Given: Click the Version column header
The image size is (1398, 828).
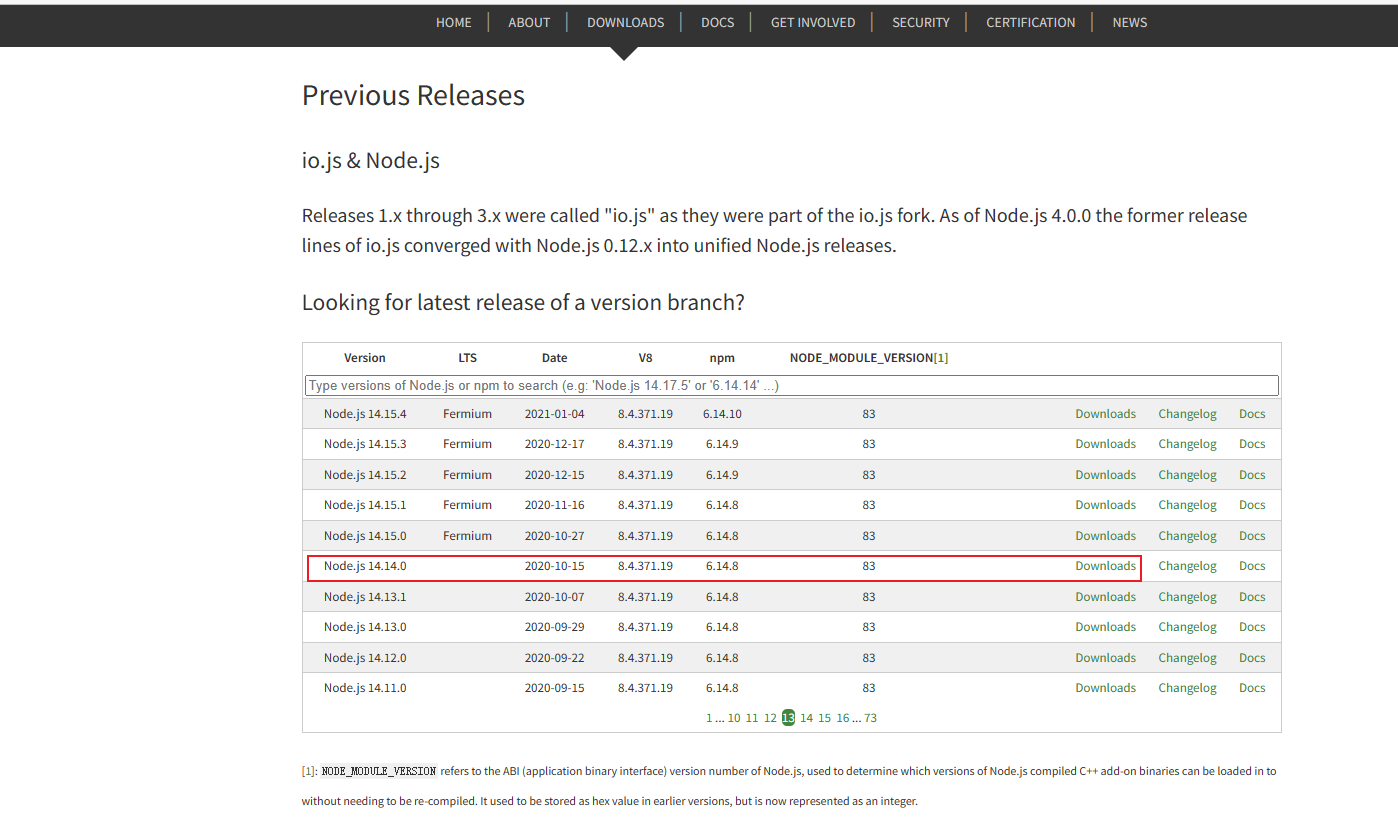Looking at the screenshot, I should pyautogui.click(x=365, y=358).
